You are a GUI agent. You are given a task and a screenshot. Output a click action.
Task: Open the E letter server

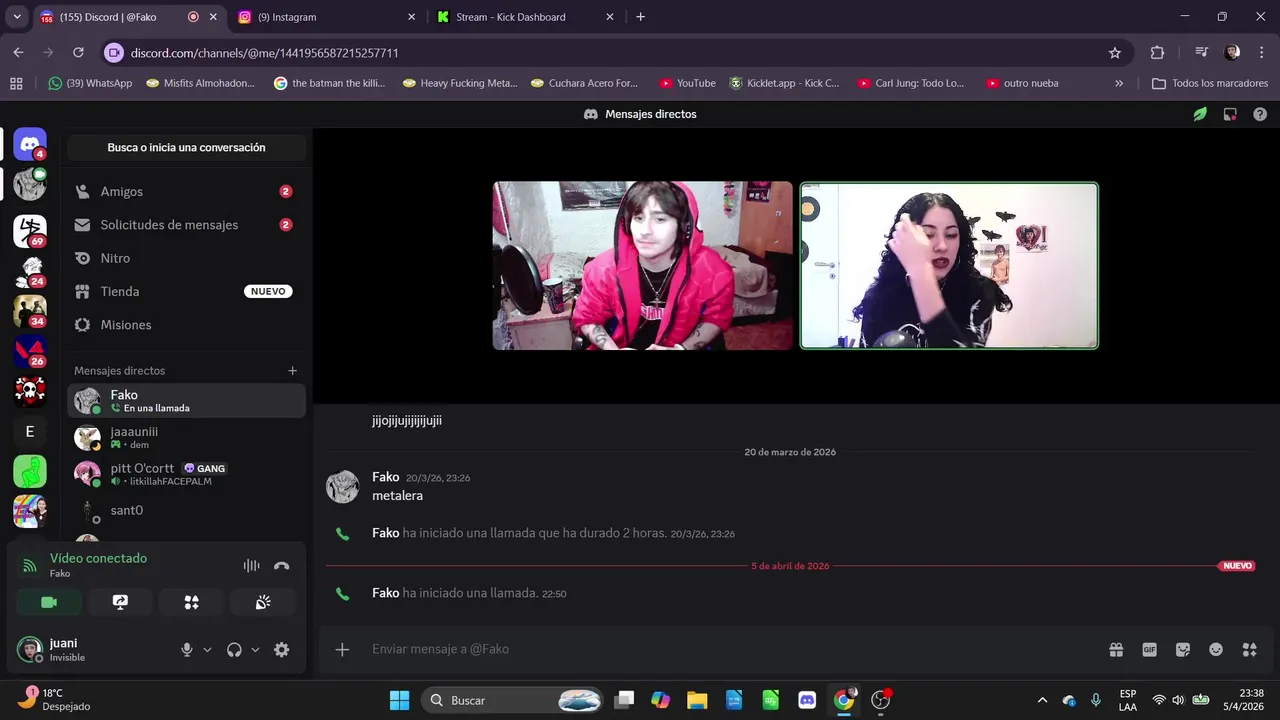(30, 431)
